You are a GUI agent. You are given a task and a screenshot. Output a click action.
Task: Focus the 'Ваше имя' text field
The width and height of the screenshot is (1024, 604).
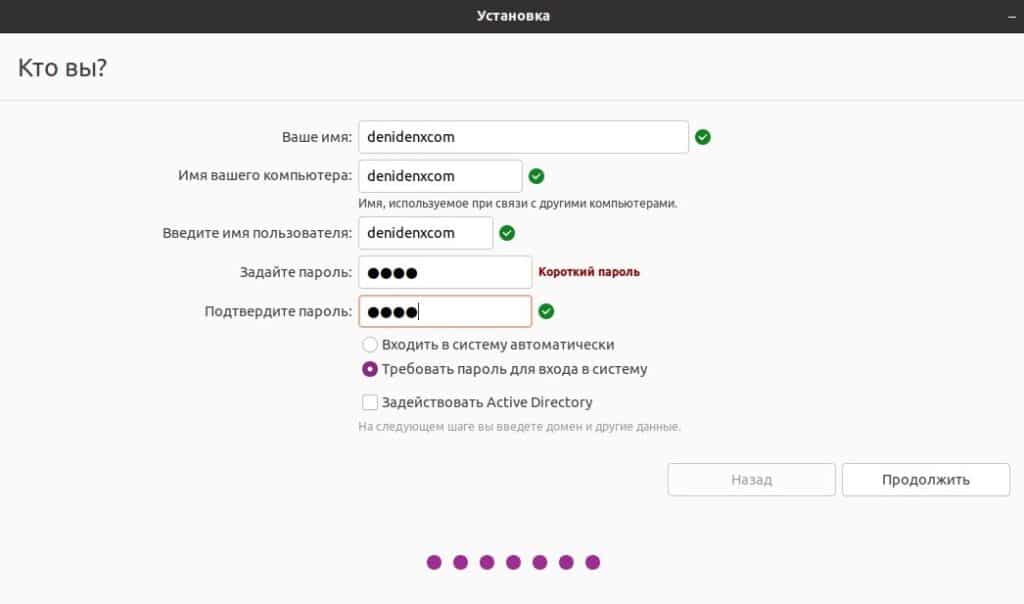pos(523,137)
